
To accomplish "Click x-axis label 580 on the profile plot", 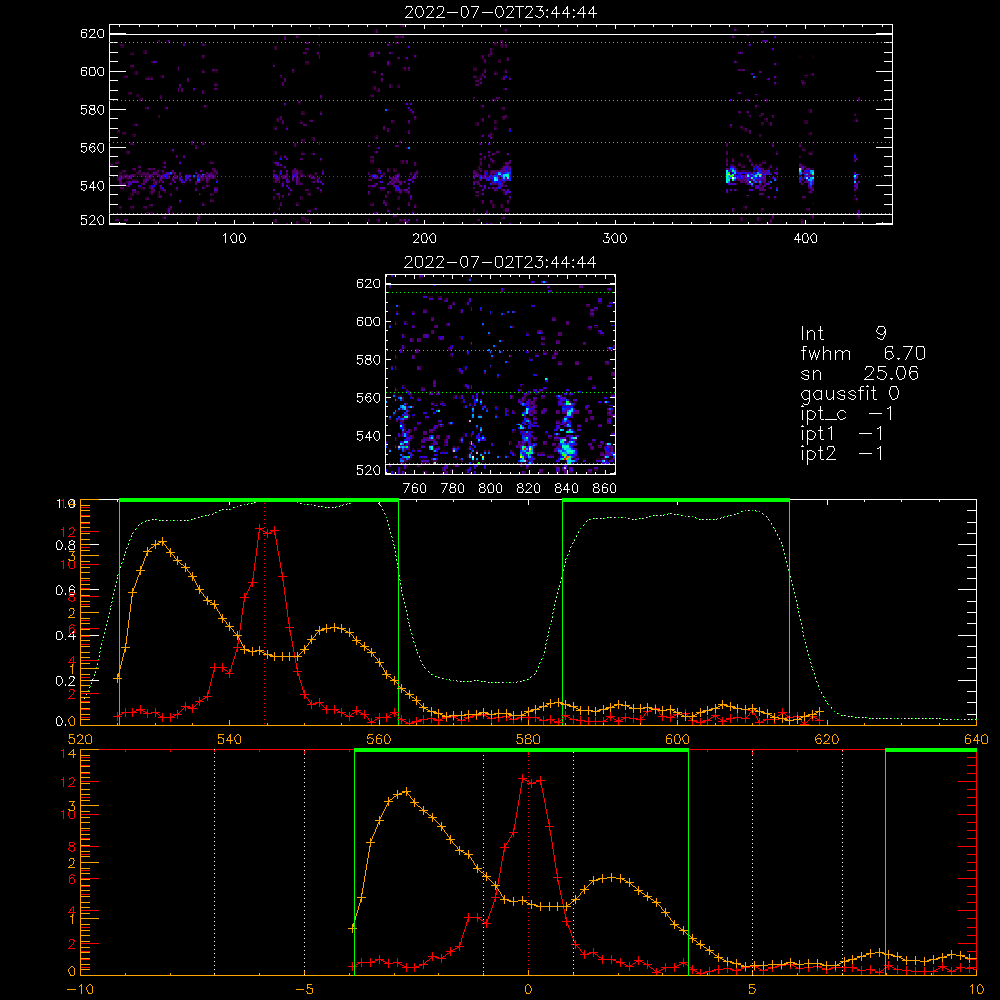I will click(528, 739).
